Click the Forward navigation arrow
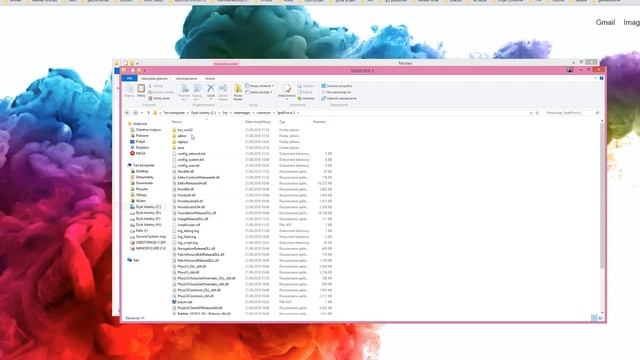 [136, 113]
